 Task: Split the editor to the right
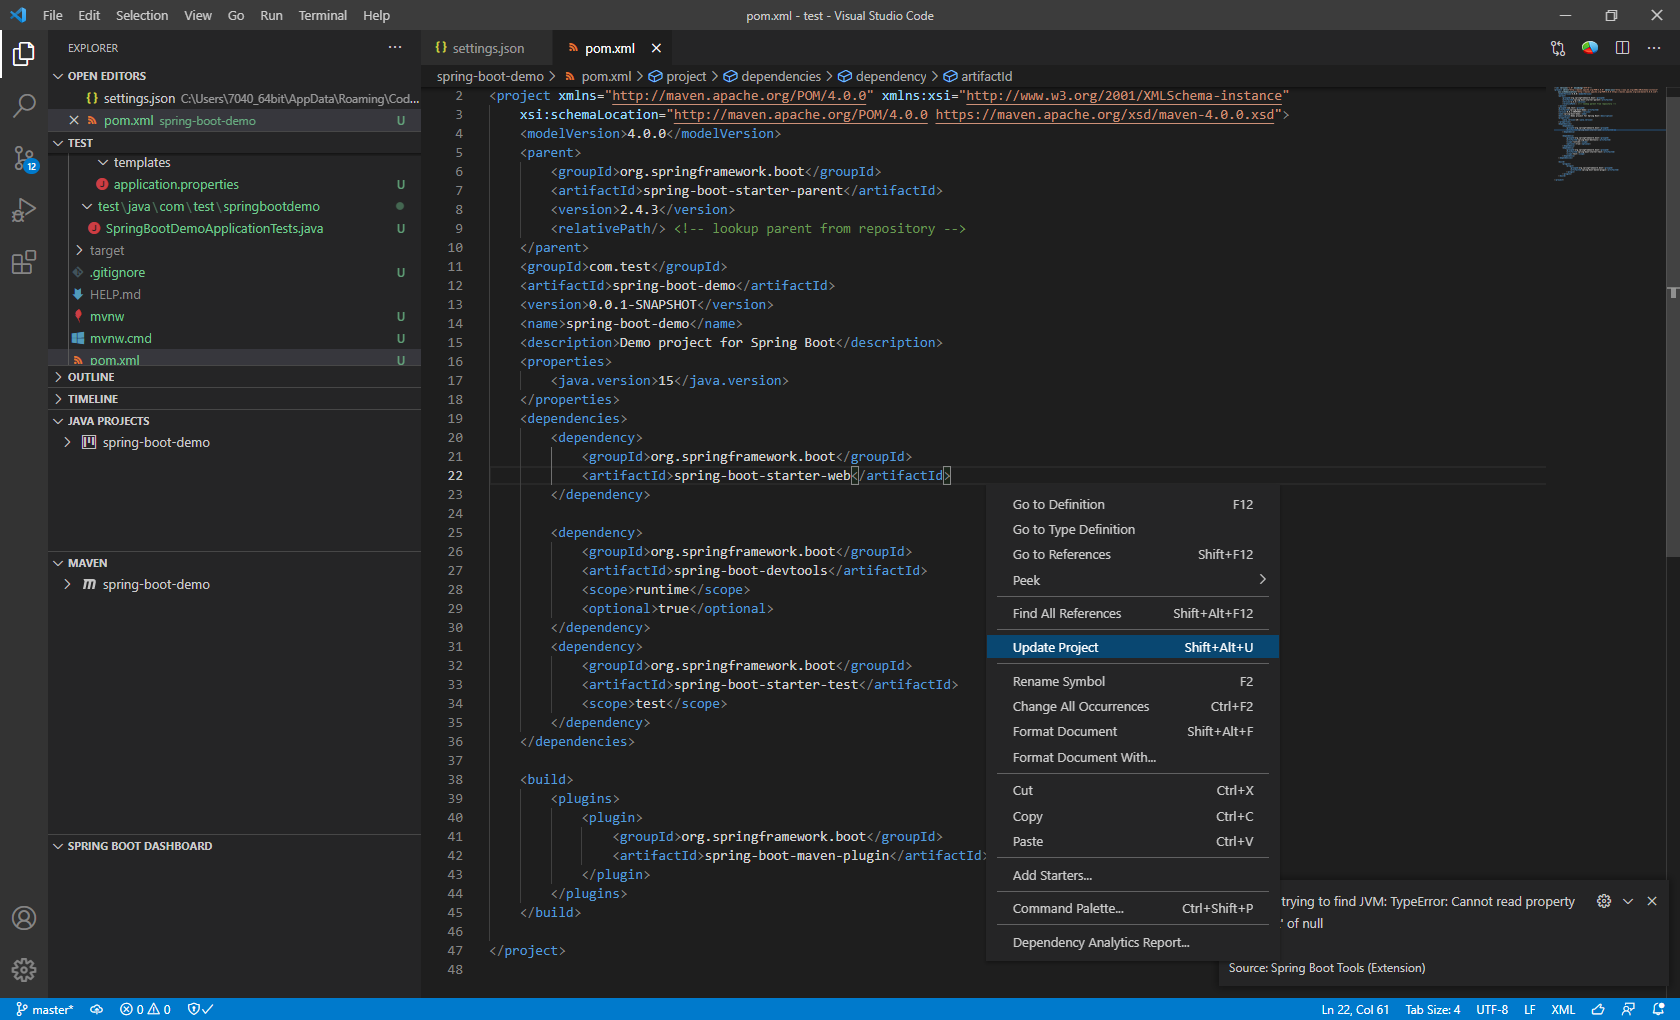(x=1622, y=48)
